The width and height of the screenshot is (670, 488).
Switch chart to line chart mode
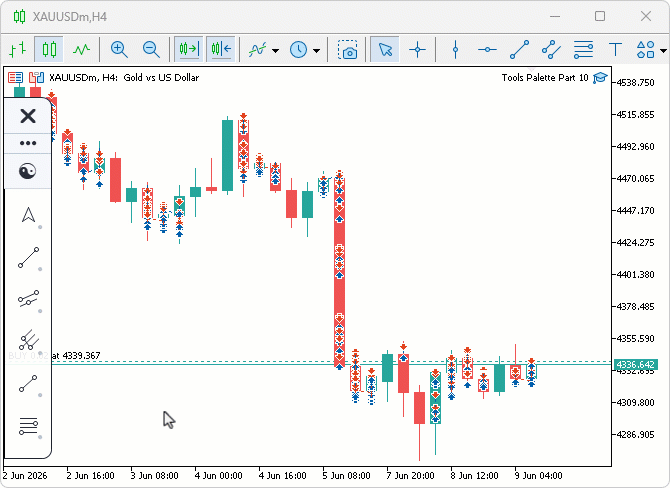tap(82, 50)
